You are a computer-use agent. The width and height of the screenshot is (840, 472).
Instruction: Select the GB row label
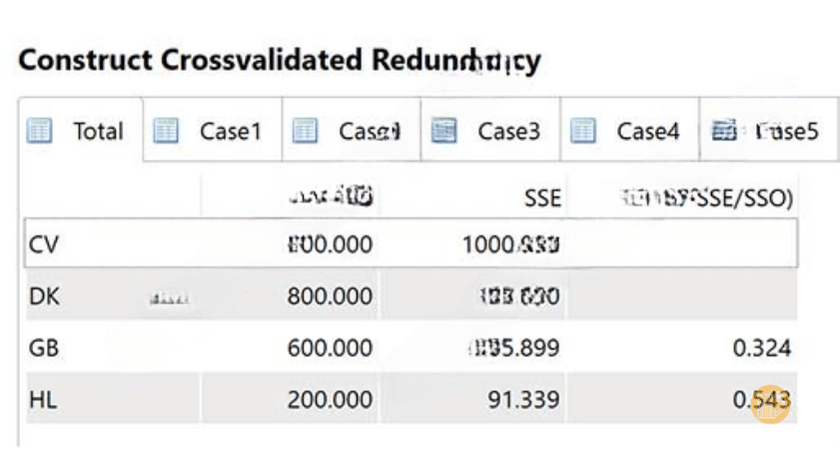[x=43, y=348]
